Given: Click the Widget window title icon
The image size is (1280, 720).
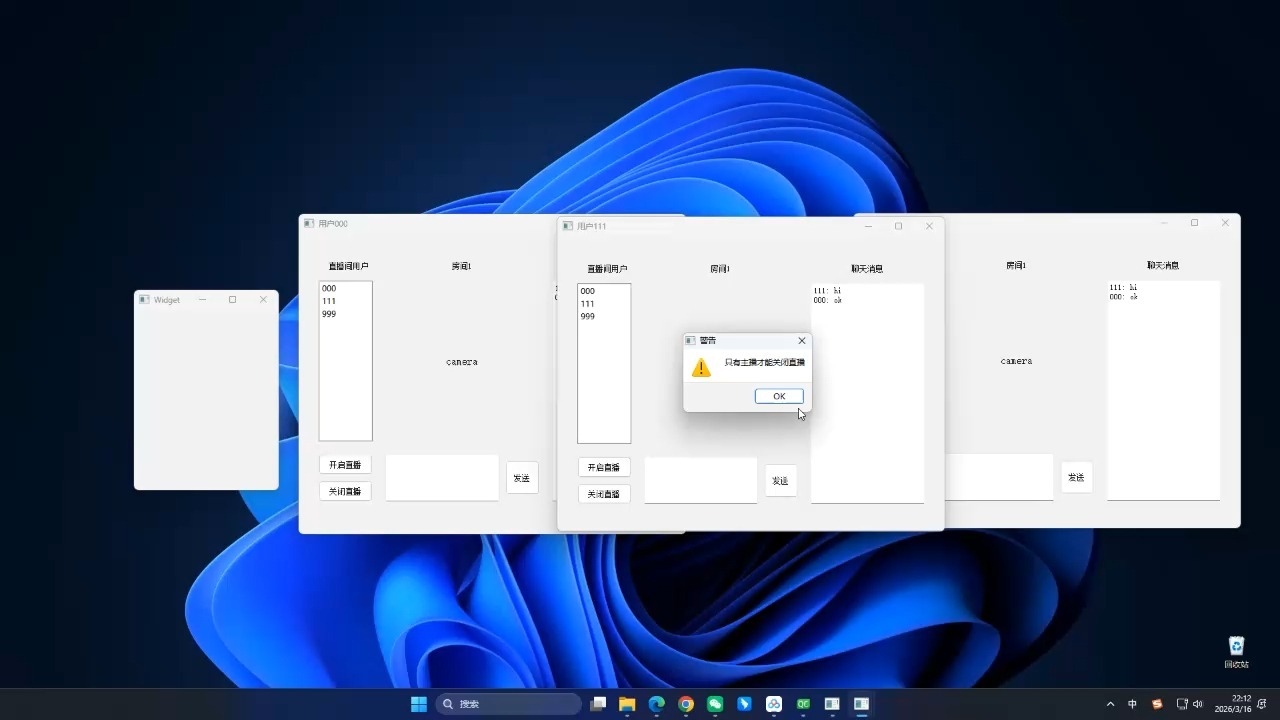Looking at the screenshot, I should (x=144, y=300).
